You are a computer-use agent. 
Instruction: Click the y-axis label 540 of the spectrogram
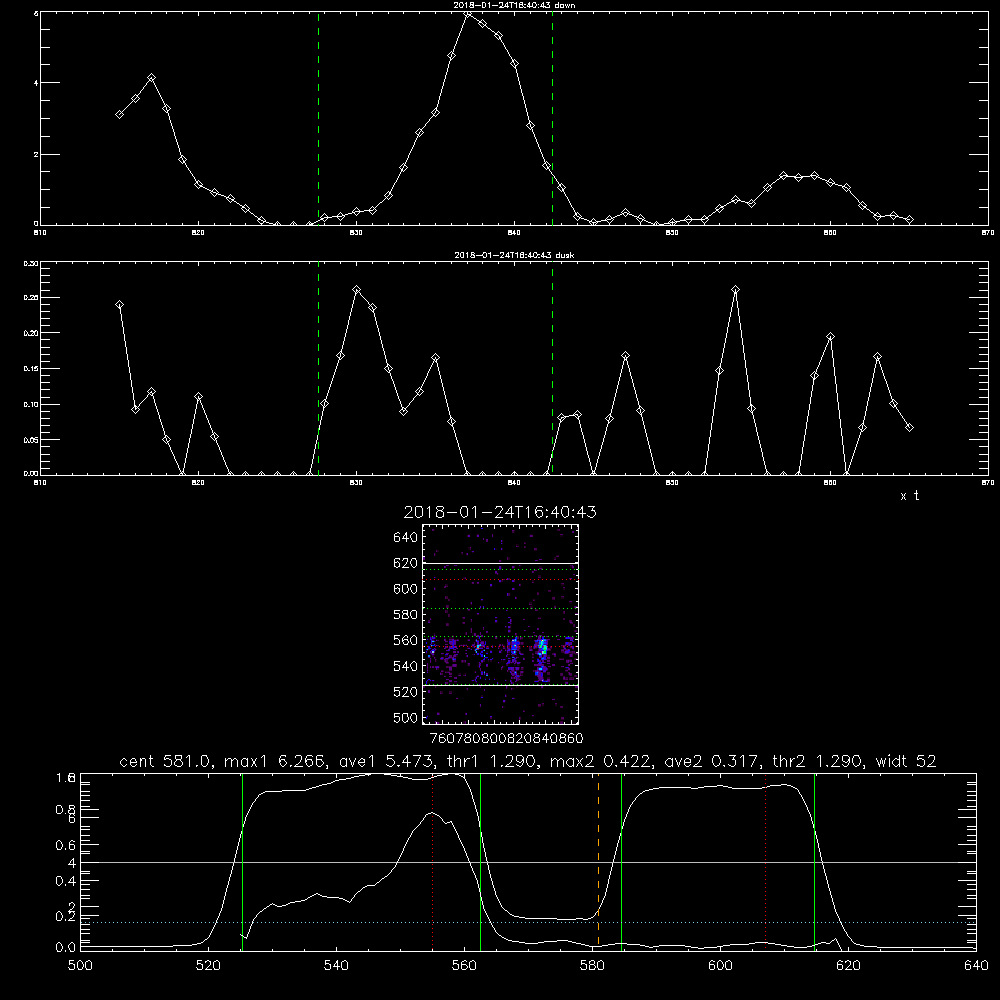406,666
